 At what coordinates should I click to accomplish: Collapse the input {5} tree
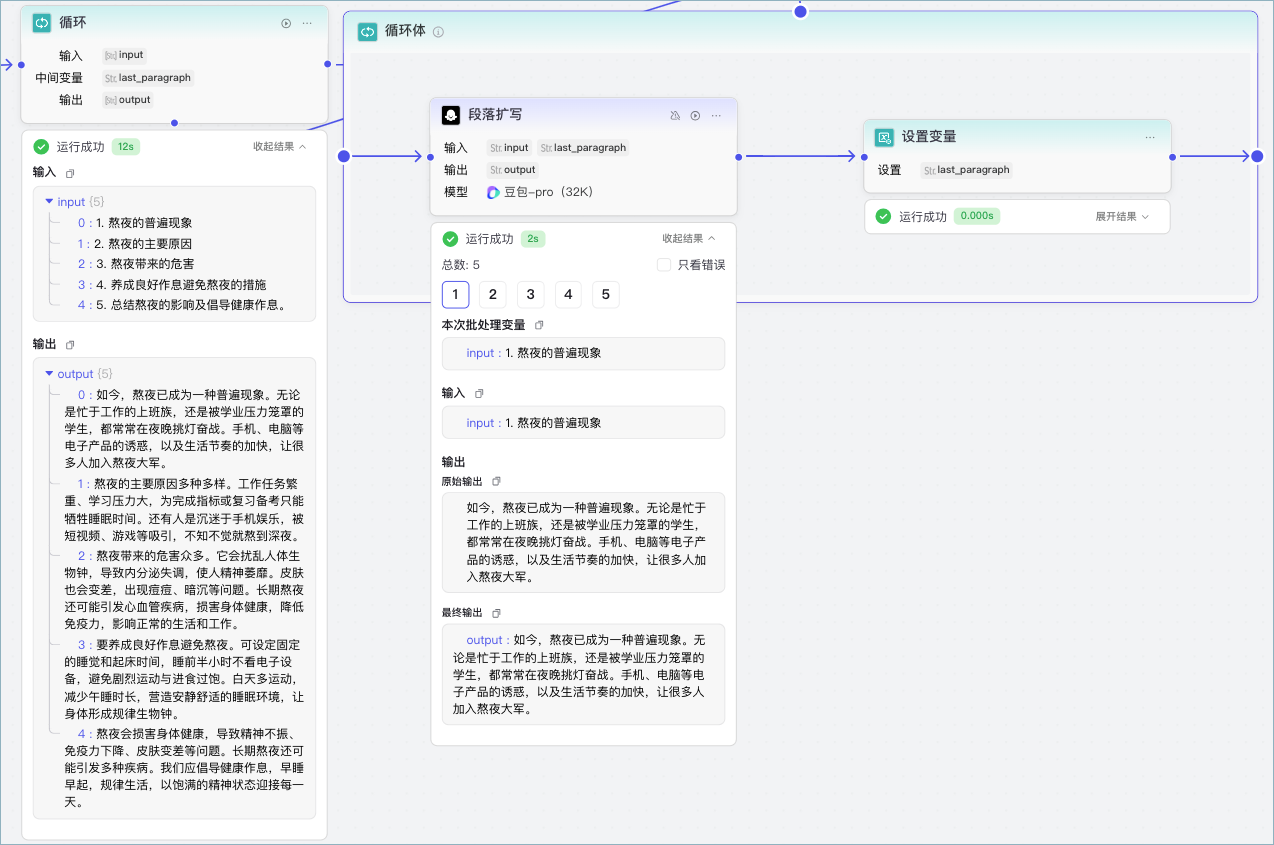pos(50,201)
